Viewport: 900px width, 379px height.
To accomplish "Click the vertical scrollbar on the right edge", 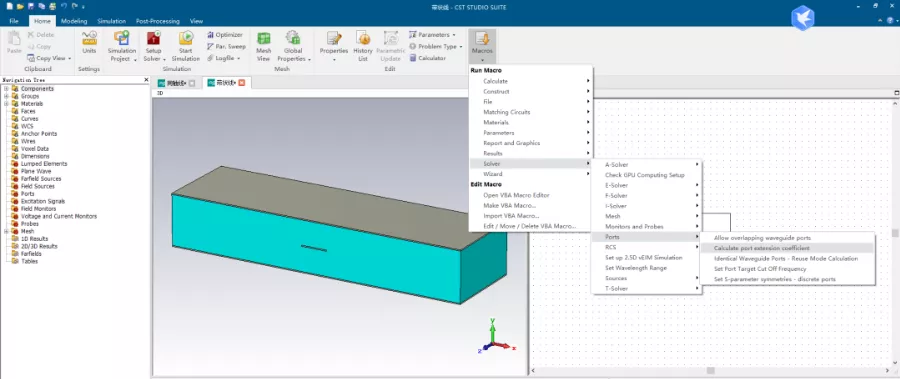I will pyautogui.click(x=895, y=233).
